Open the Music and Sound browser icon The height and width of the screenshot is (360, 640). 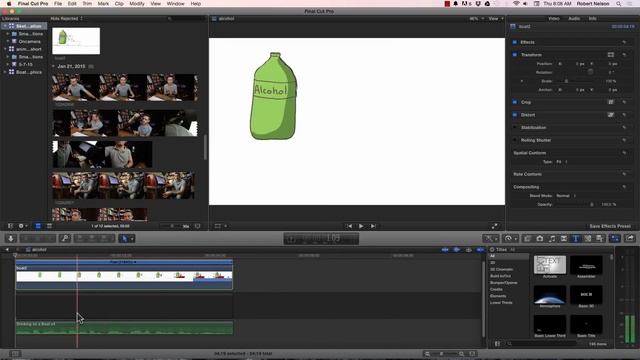tap(552, 238)
